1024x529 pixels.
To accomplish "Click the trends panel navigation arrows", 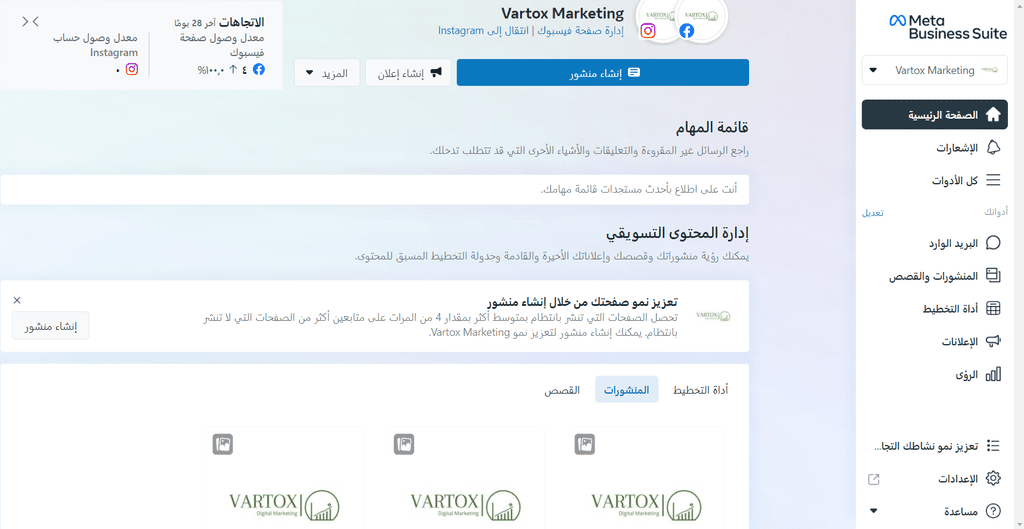I will pyautogui.click(x=30, y=22).
